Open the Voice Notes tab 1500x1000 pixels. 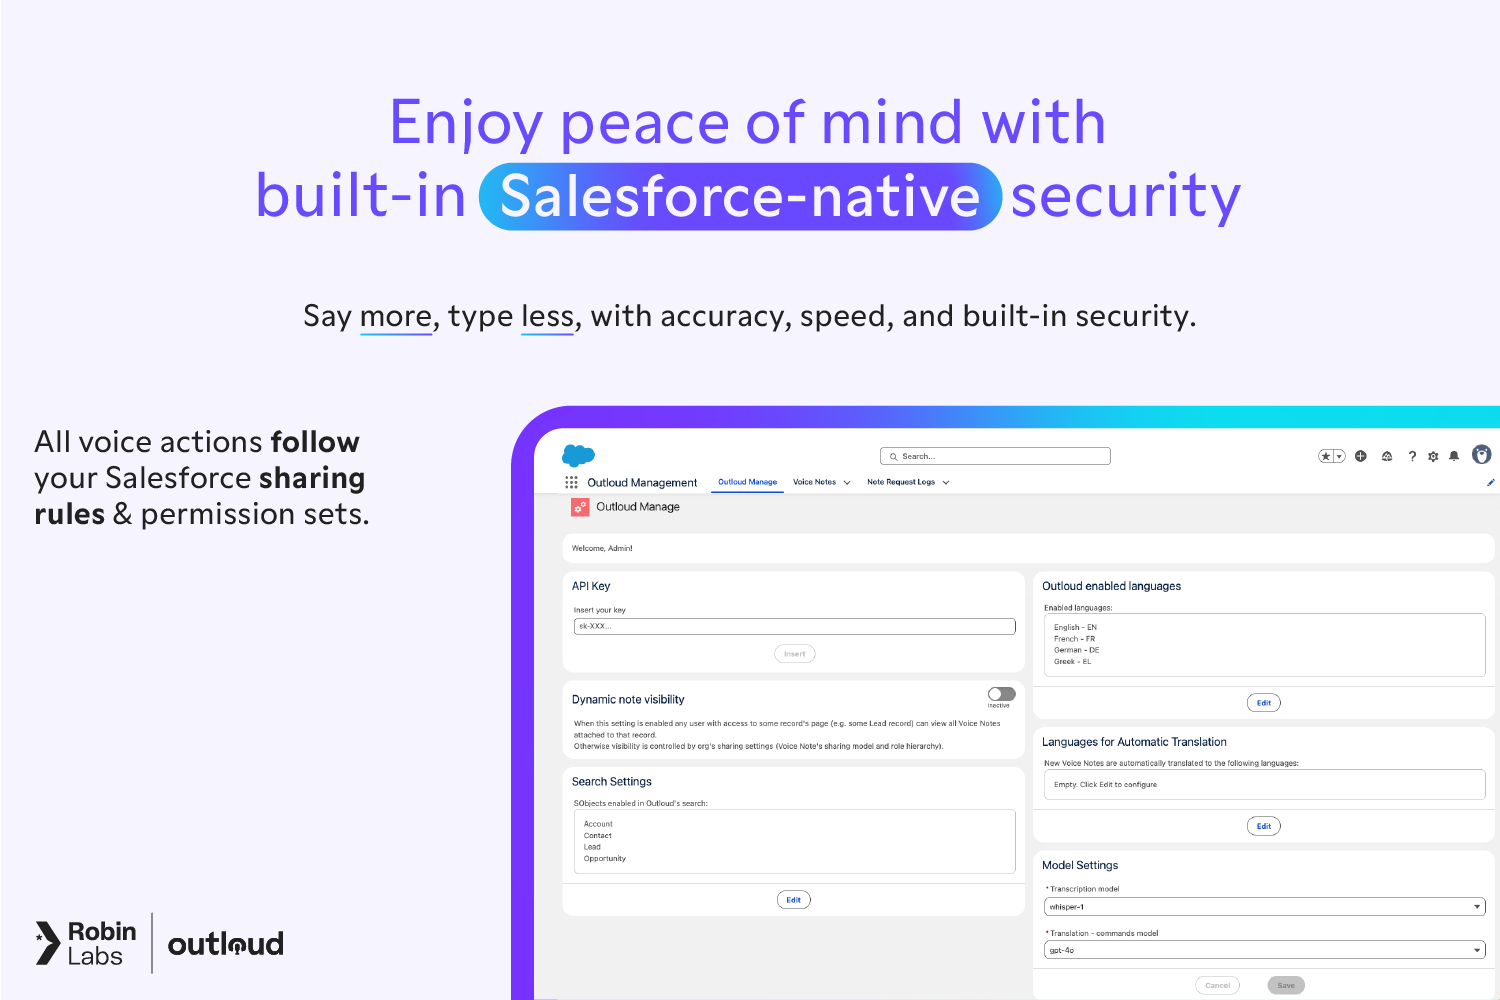[814, 482]
